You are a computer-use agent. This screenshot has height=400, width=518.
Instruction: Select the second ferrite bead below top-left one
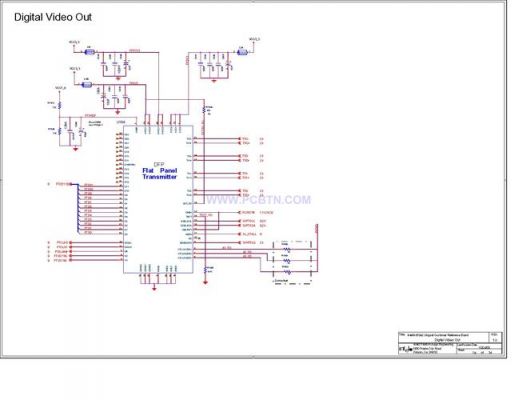(87, 85)
